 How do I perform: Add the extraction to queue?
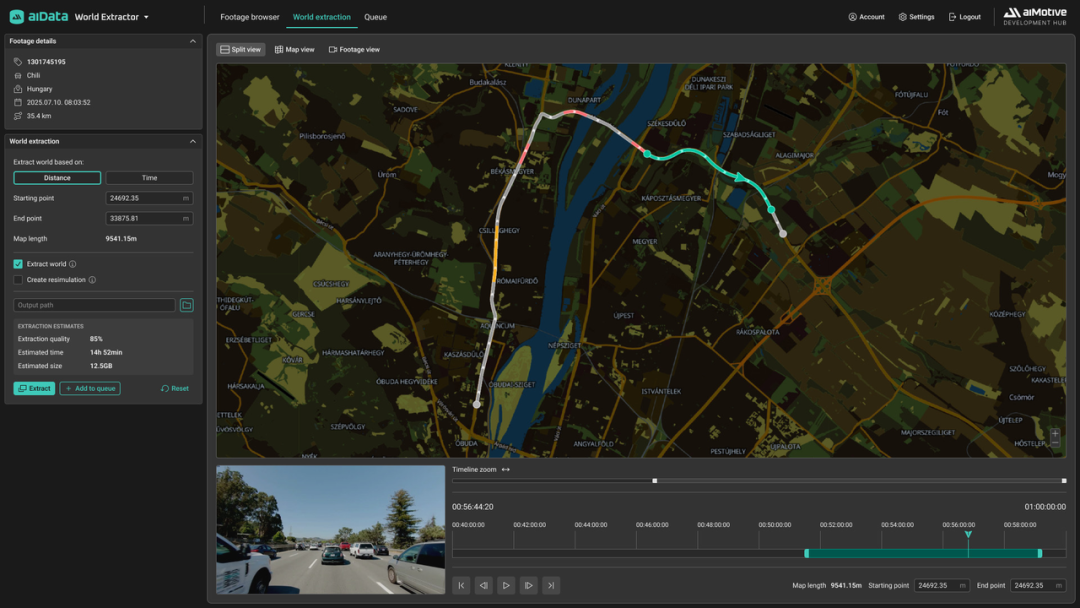[90, 388]
